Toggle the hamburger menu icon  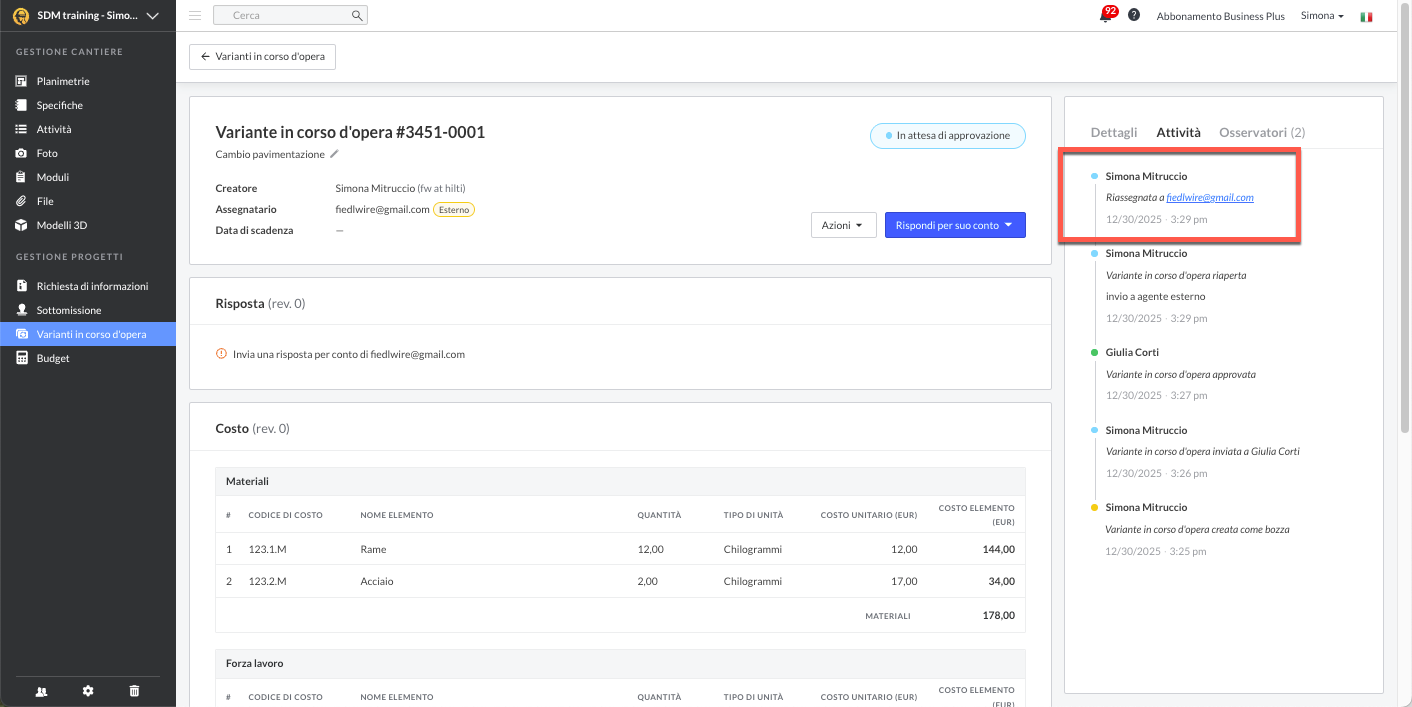point(195,16)
